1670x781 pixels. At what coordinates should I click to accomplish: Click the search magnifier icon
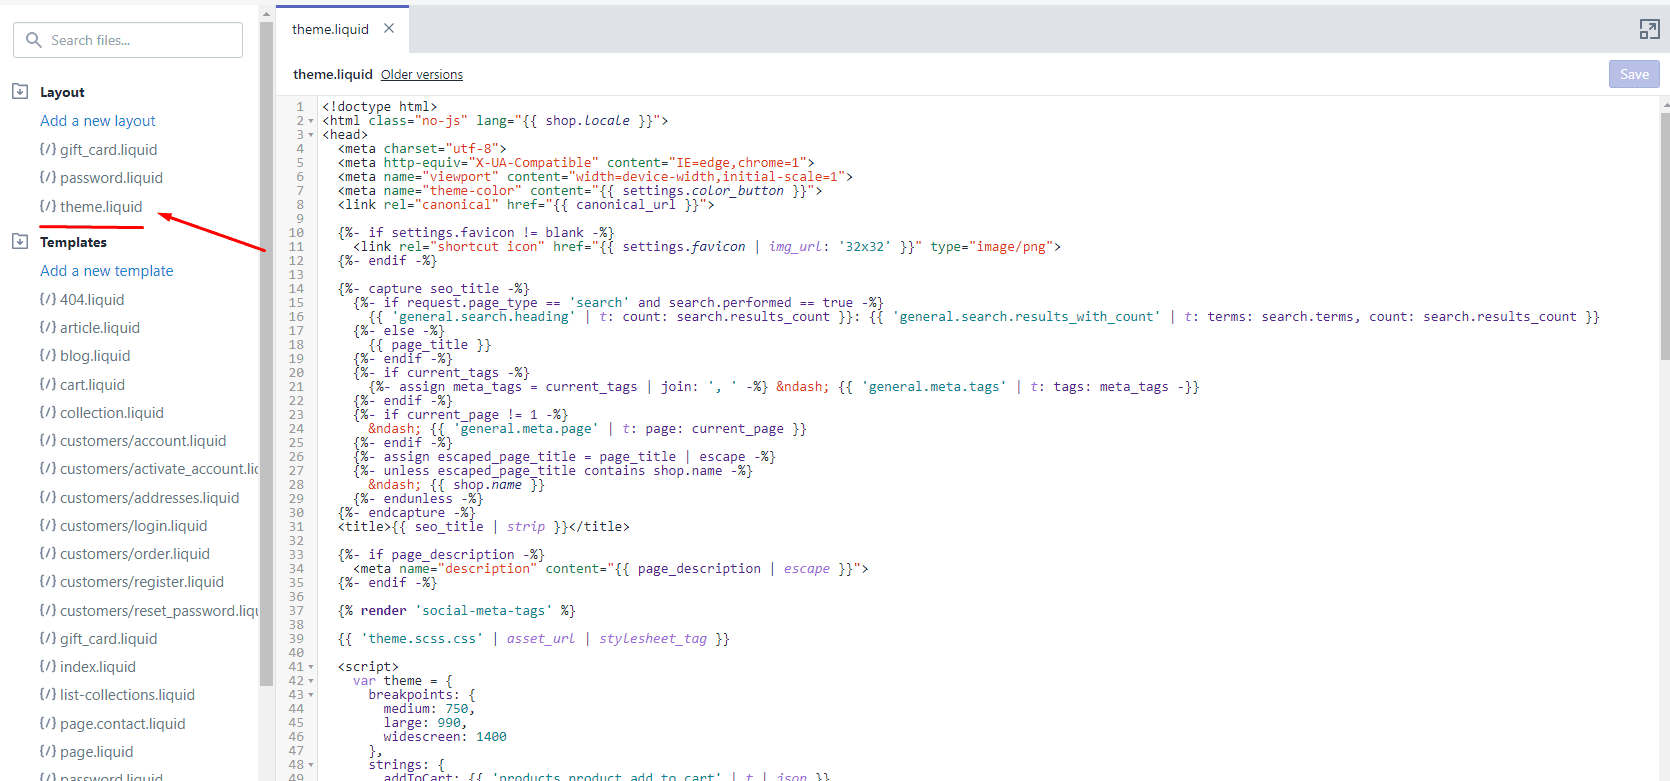coord(34,40)
